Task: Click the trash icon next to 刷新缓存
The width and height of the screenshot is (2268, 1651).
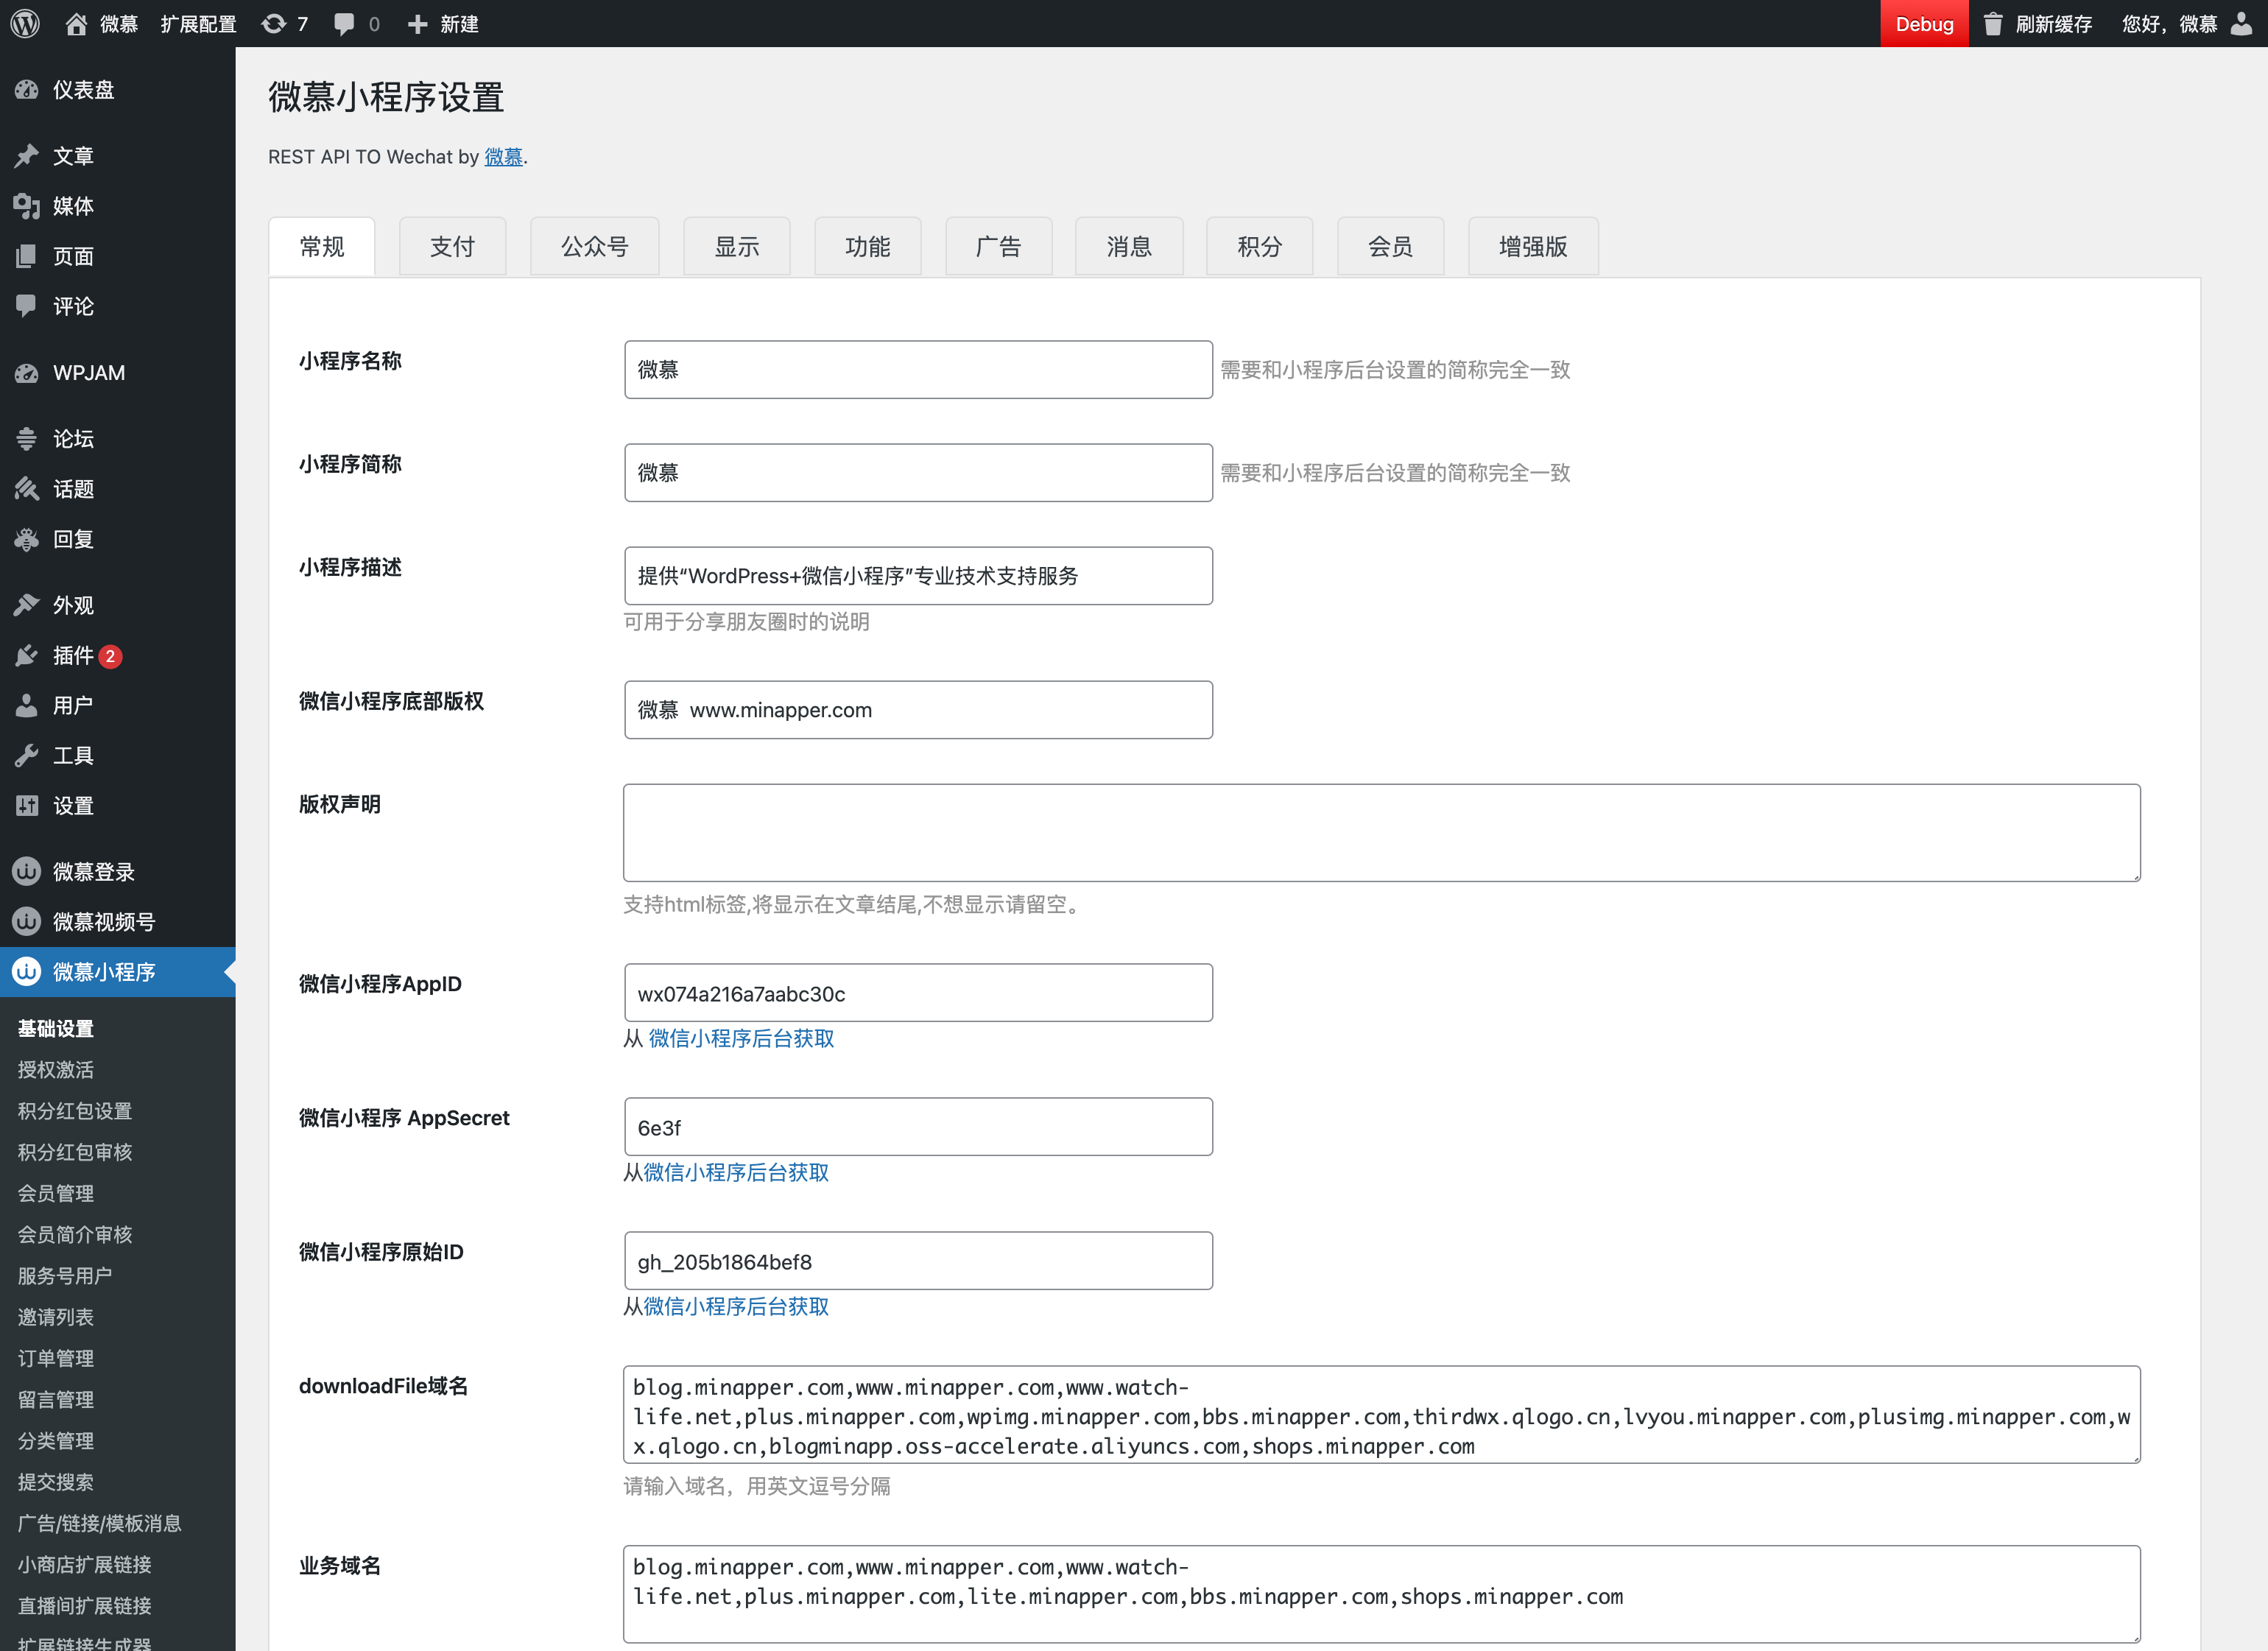Action: coord(1993,24)
